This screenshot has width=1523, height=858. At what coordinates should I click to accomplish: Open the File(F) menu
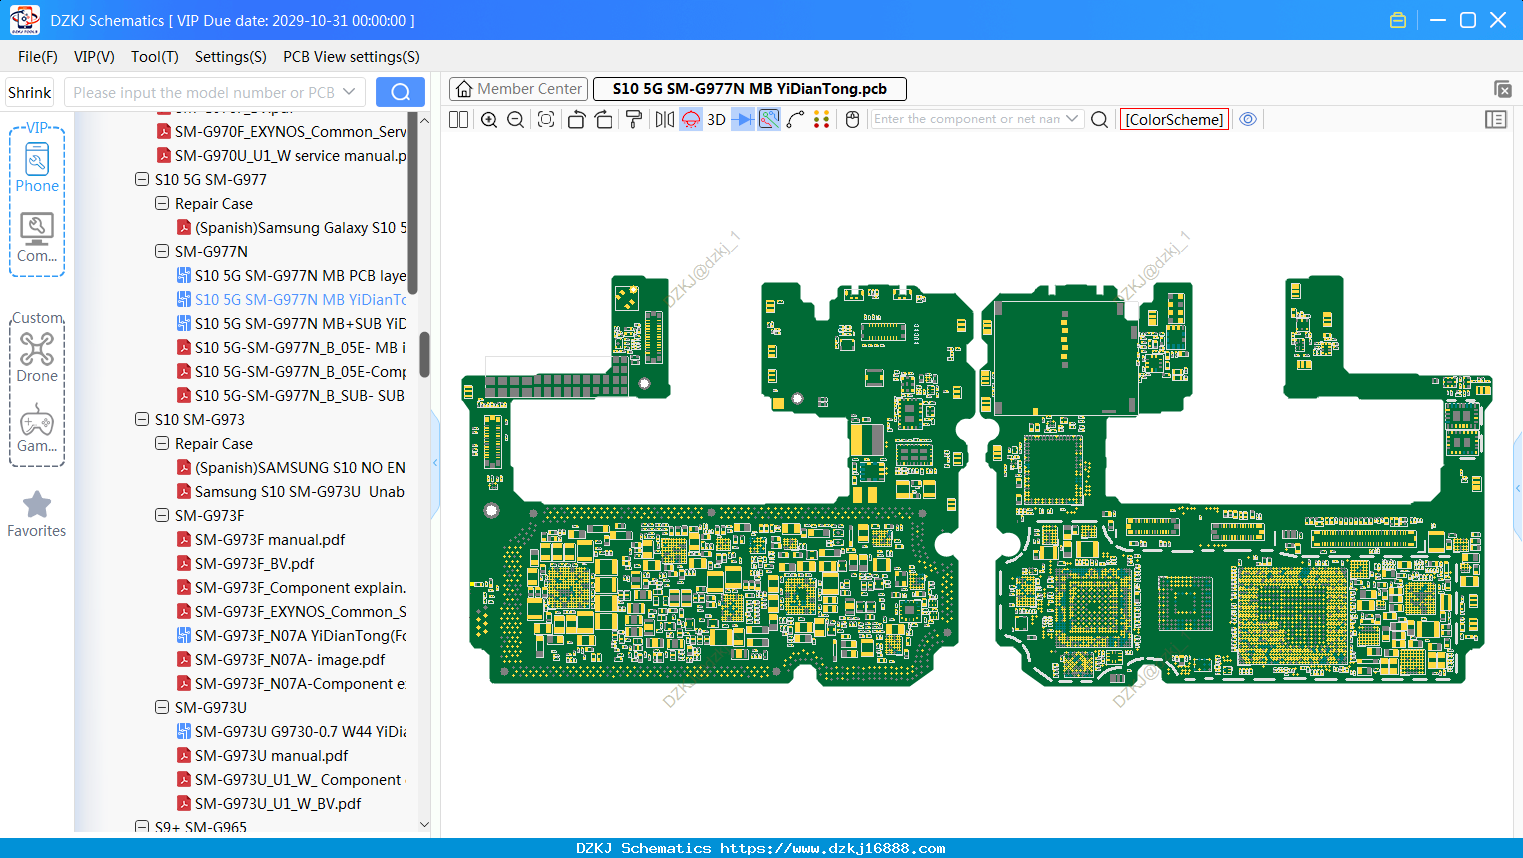click(x=38, y=57)
